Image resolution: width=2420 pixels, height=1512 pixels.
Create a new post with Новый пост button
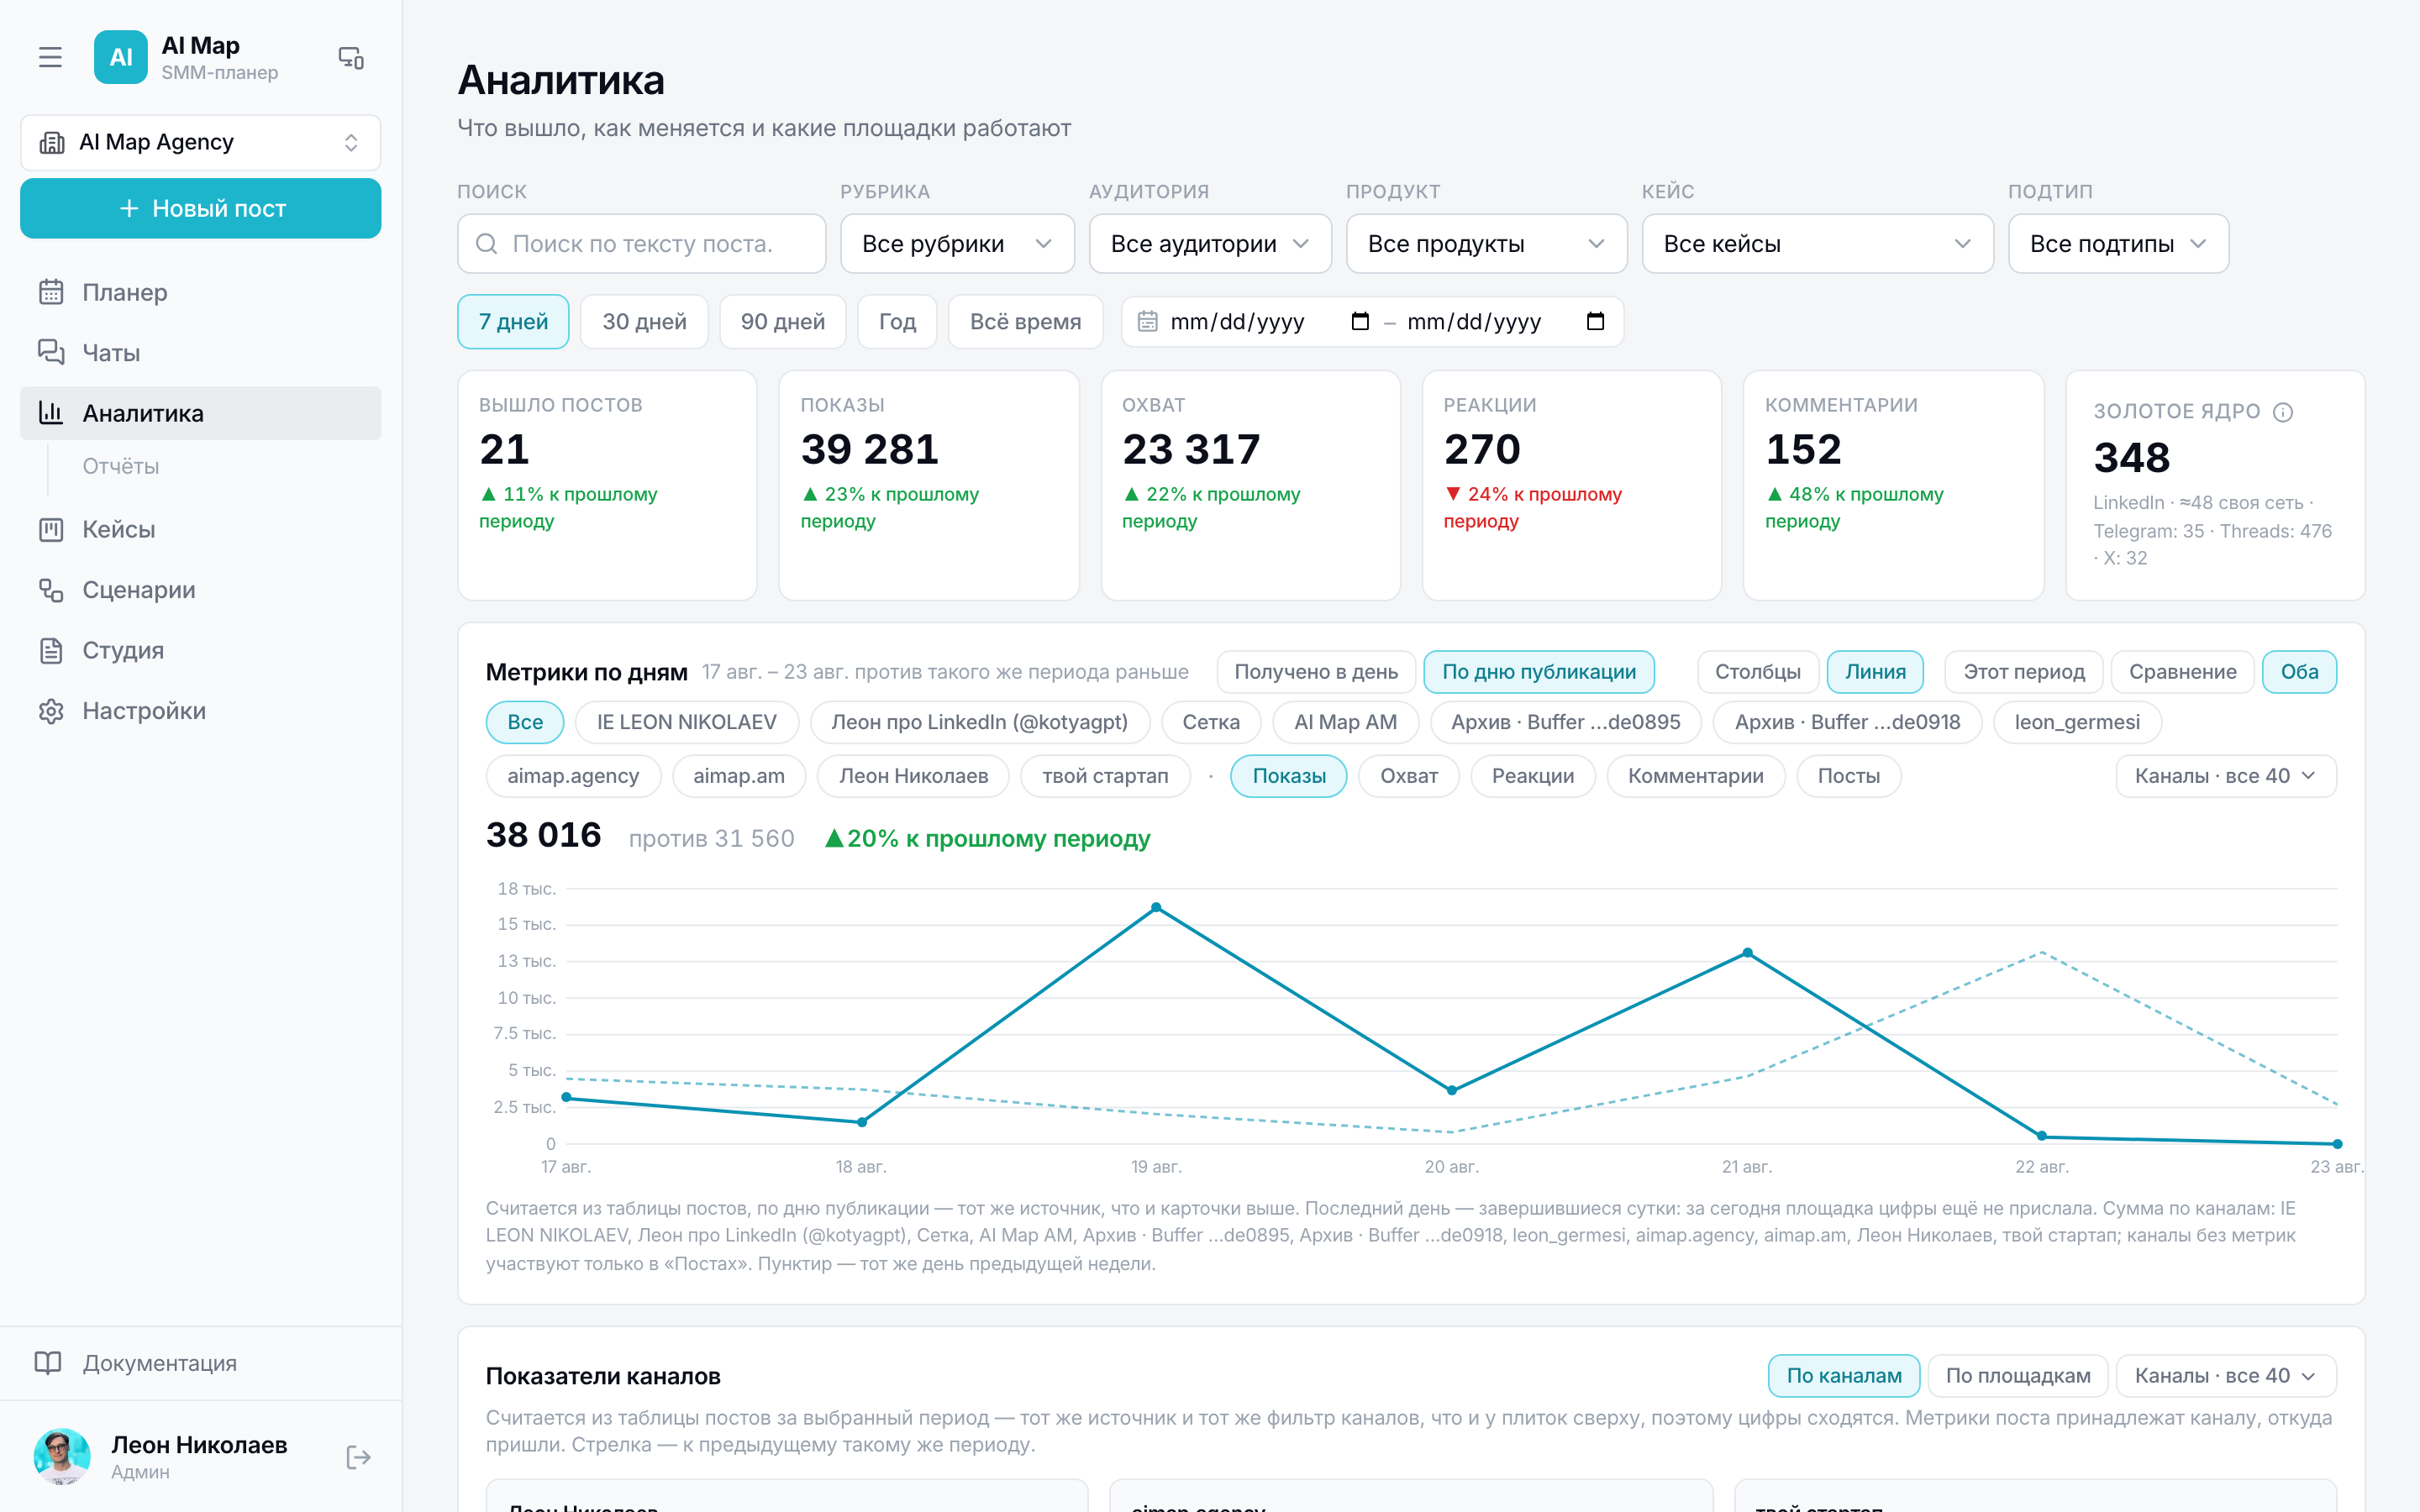tap(201, 208)
